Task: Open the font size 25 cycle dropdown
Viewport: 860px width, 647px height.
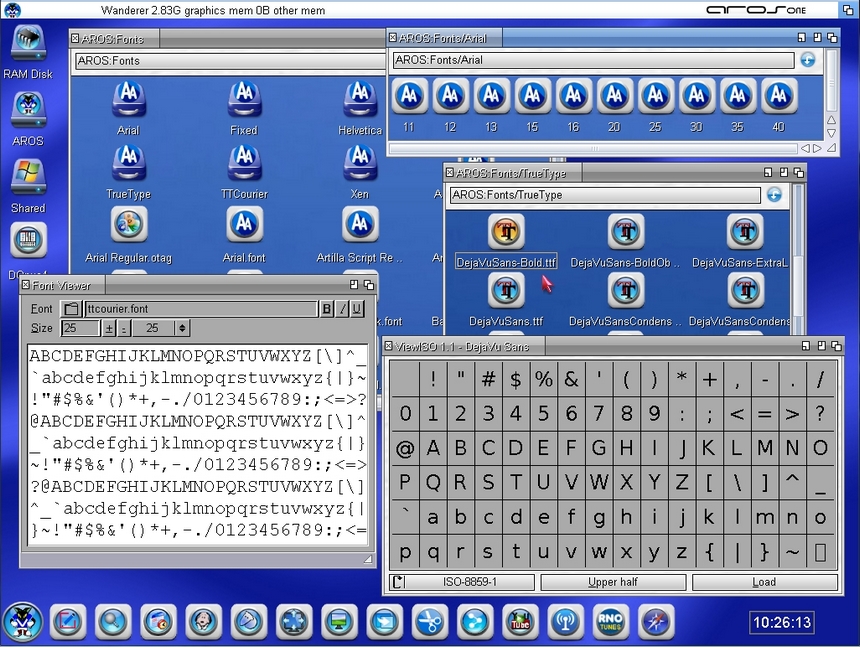Action: pyautogui.click(x=160, y=328)
